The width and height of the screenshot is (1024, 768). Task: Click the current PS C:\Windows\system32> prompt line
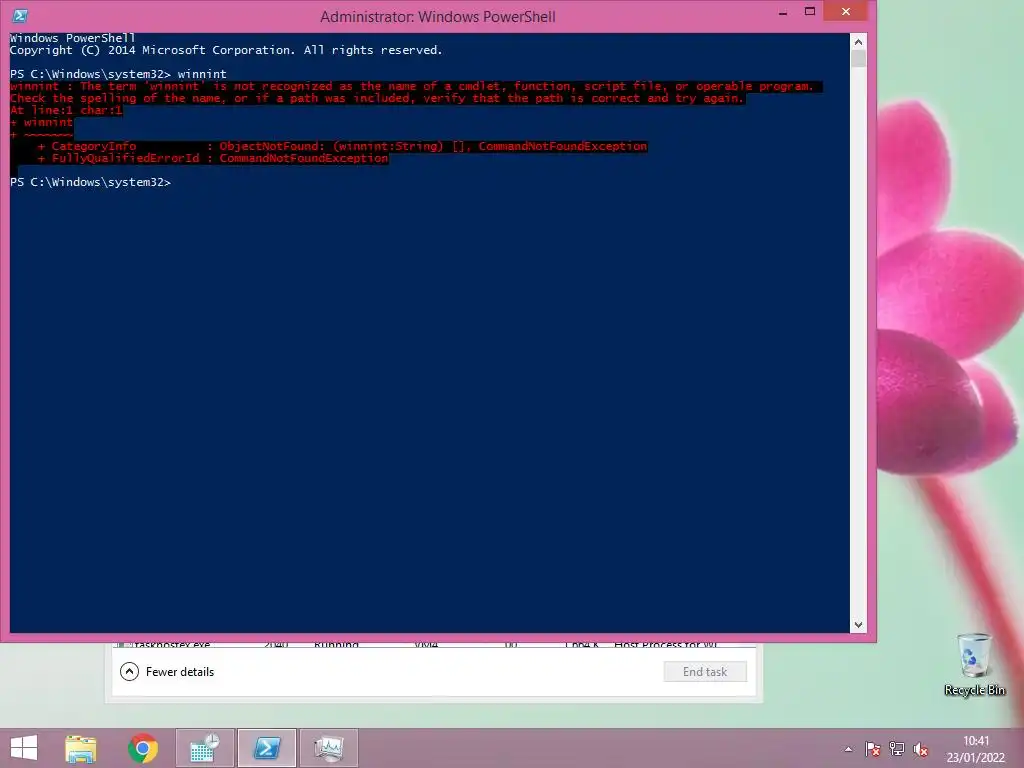pos(91,182)
